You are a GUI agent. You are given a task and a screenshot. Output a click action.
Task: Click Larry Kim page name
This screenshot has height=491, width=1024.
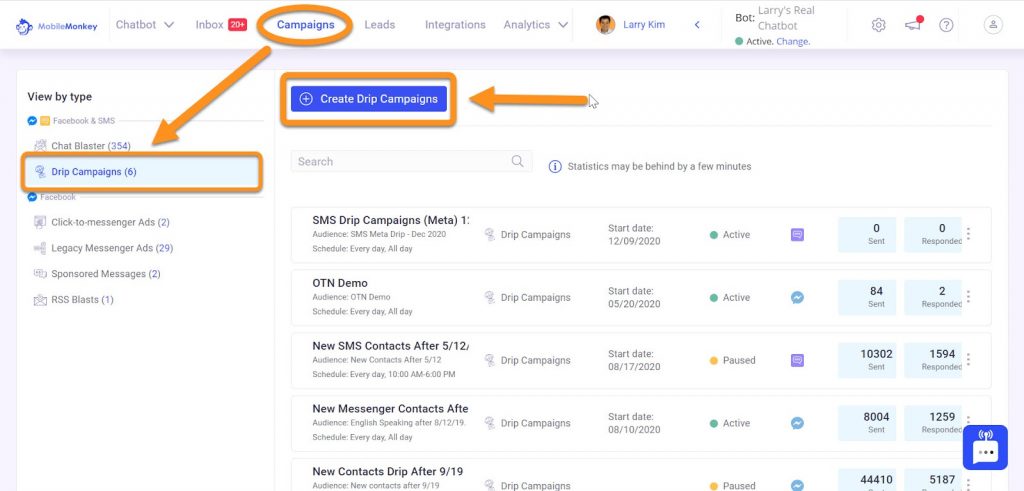644,25
